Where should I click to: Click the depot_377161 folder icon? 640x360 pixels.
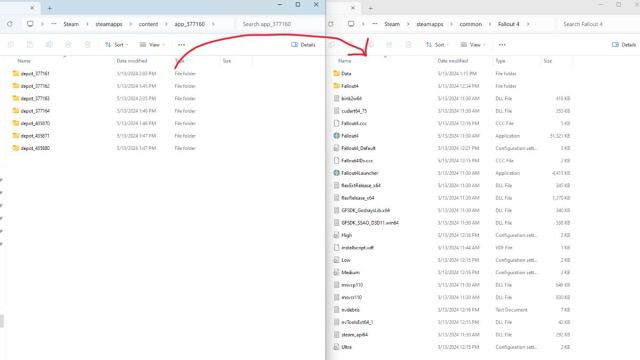[16, 73]
